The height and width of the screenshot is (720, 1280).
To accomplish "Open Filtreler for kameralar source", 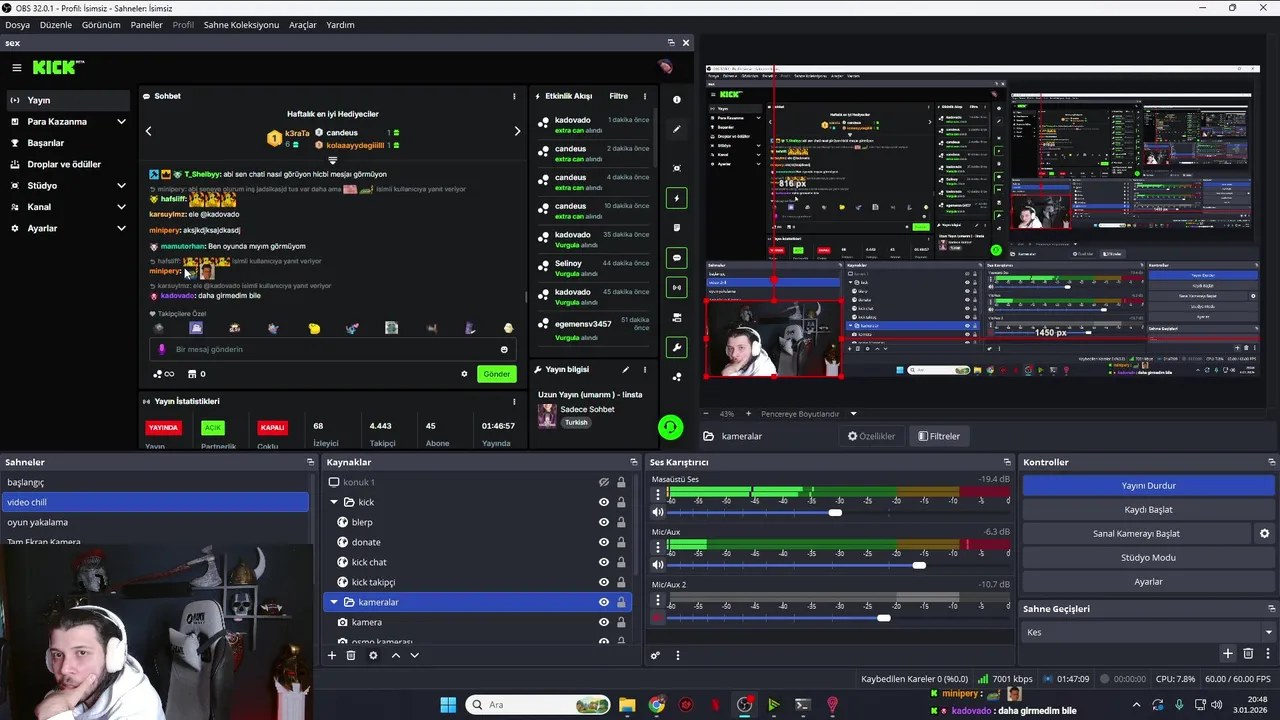I will tap(939, 436).
